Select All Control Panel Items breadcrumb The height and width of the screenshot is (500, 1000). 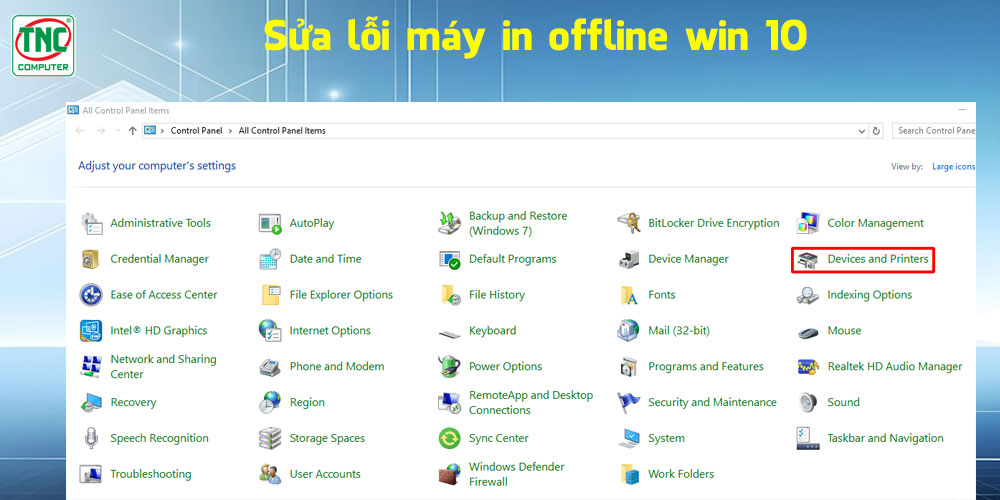[282, 131]
